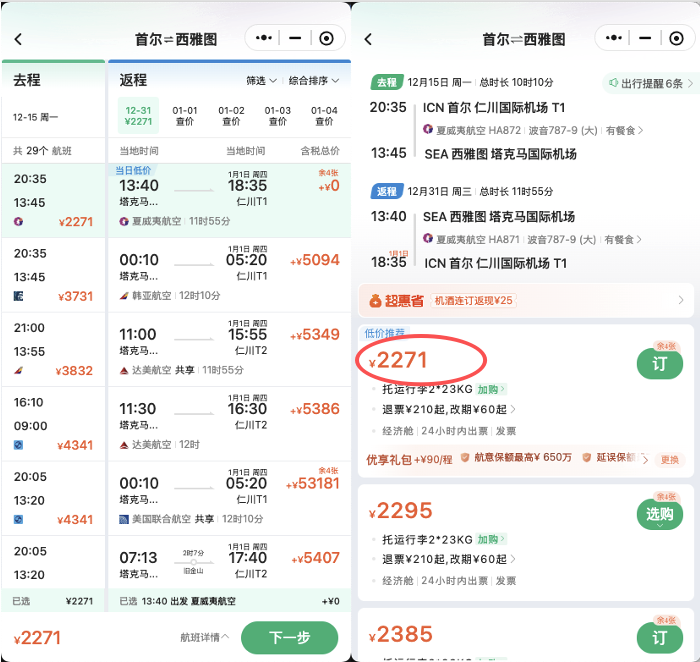The width and height of the screenshot is (700, 662).
Task: Expand 超惠省 banner chevron arrow
Action: (x=681, y=300)
